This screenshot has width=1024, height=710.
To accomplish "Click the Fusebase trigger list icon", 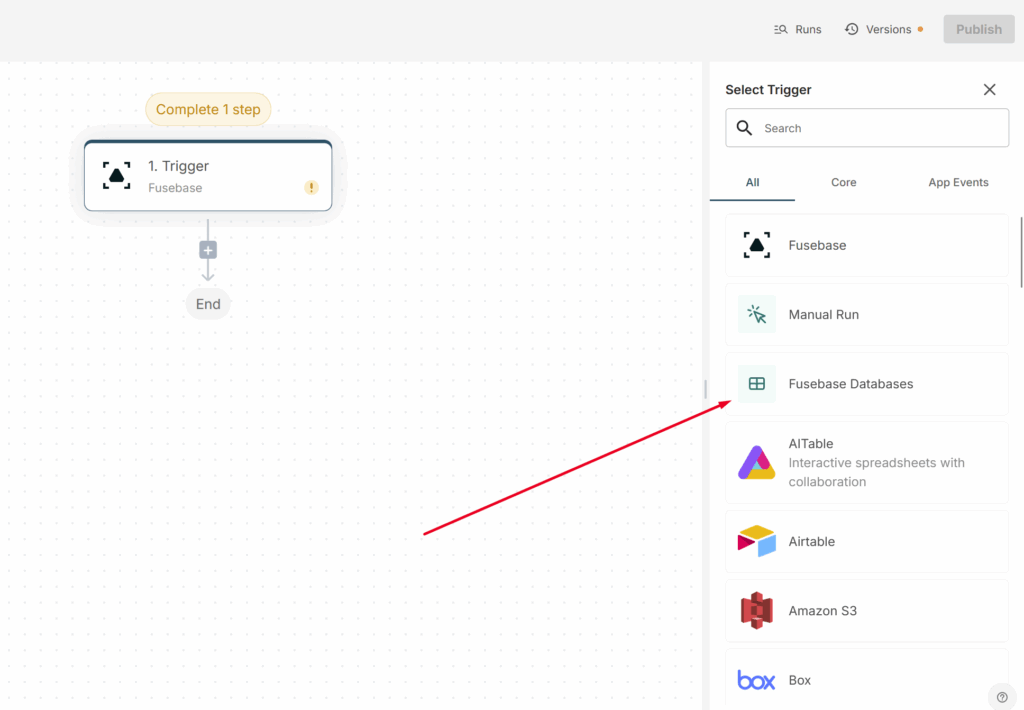I will point(757,245).
